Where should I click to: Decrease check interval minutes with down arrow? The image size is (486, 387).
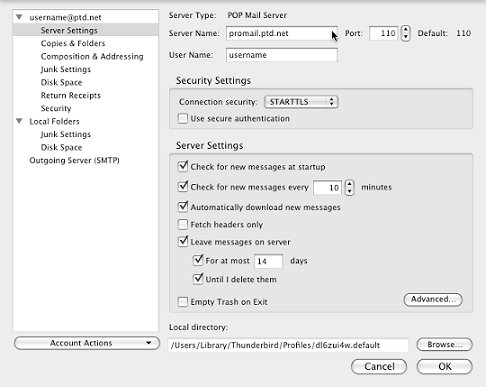[x=349, y=191]
